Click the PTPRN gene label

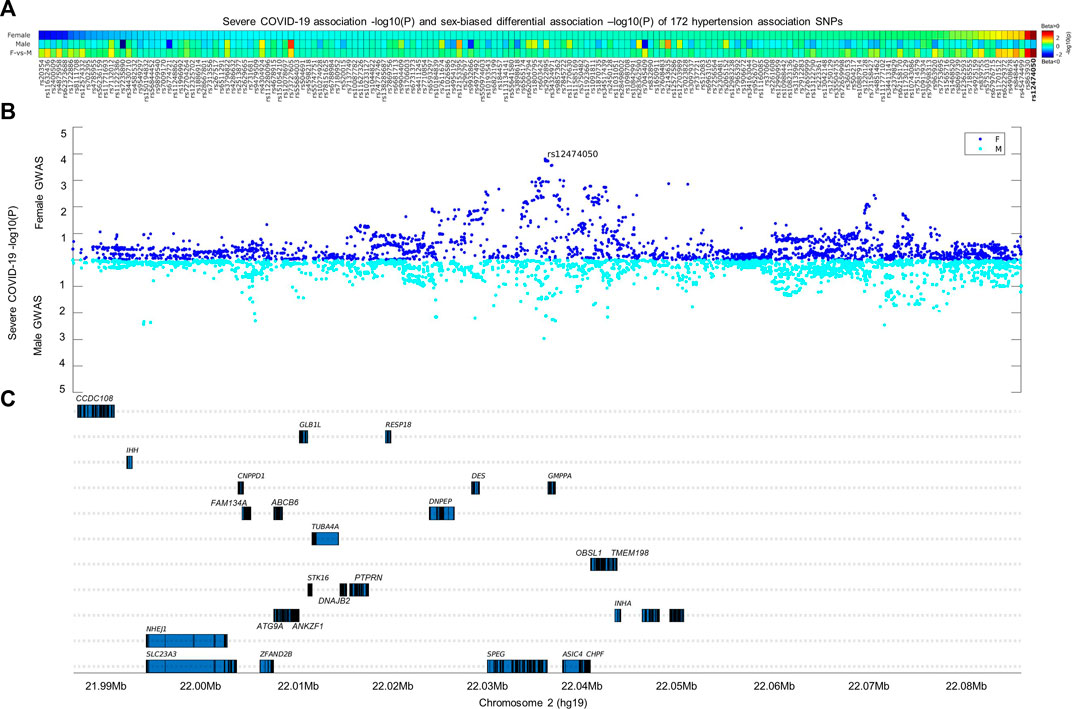(368, 578)
